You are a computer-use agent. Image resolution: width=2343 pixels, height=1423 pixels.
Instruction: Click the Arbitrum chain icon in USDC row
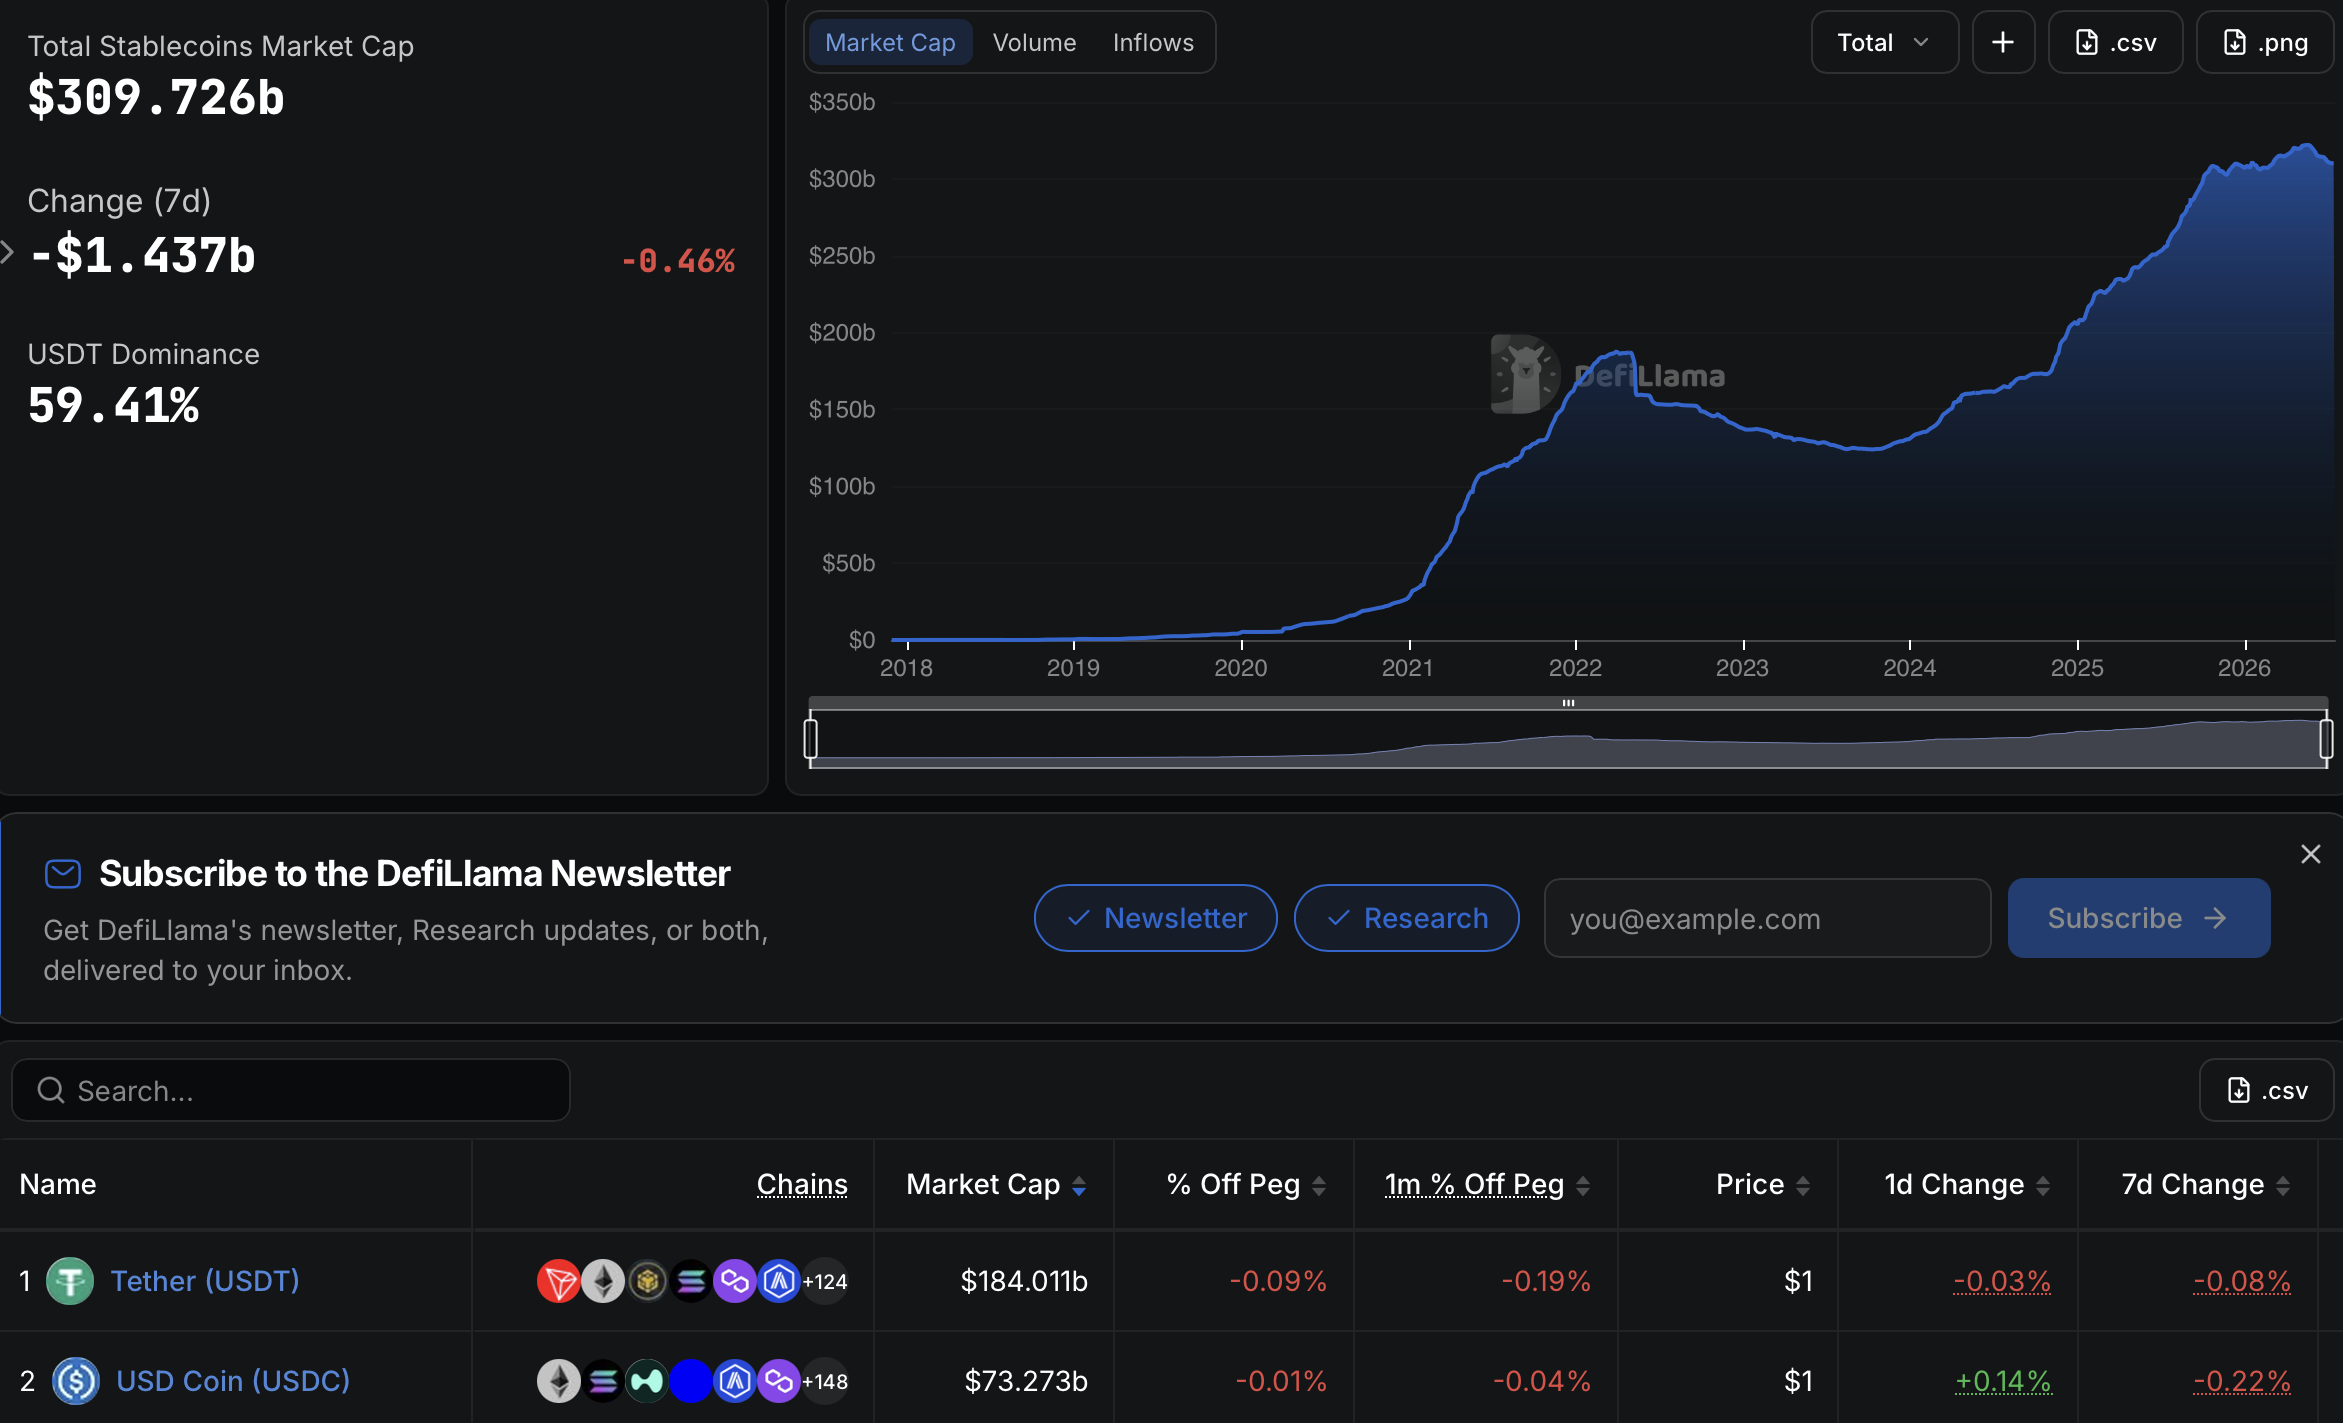735,1381
